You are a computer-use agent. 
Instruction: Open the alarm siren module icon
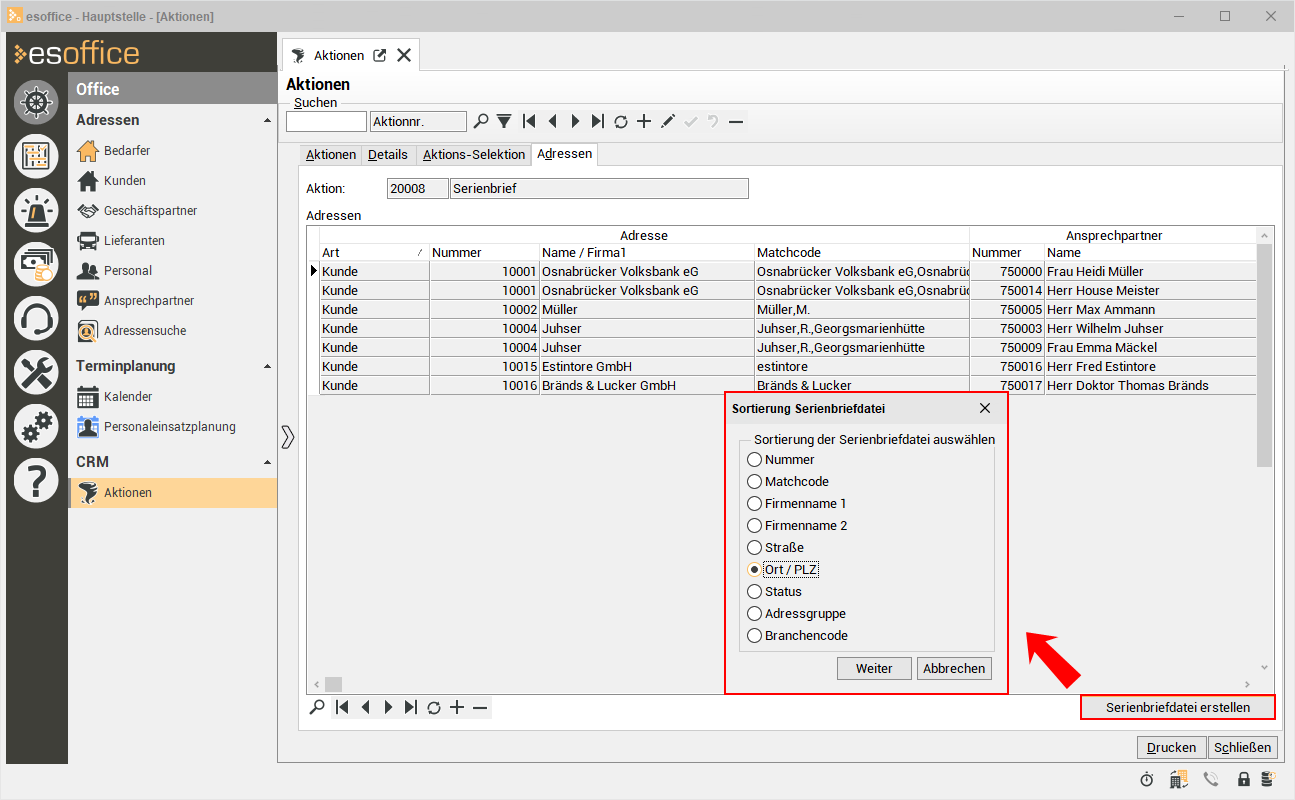click(x=36, y=210)
